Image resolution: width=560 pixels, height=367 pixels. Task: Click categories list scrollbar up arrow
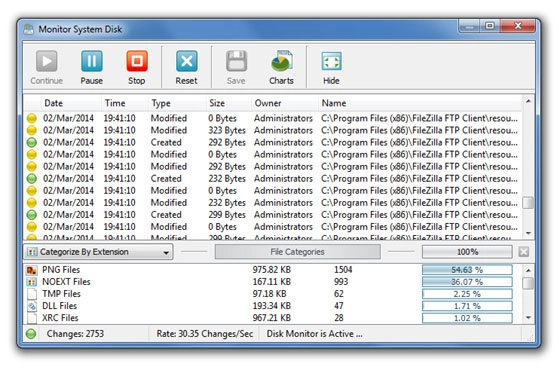tap(528, 270)
